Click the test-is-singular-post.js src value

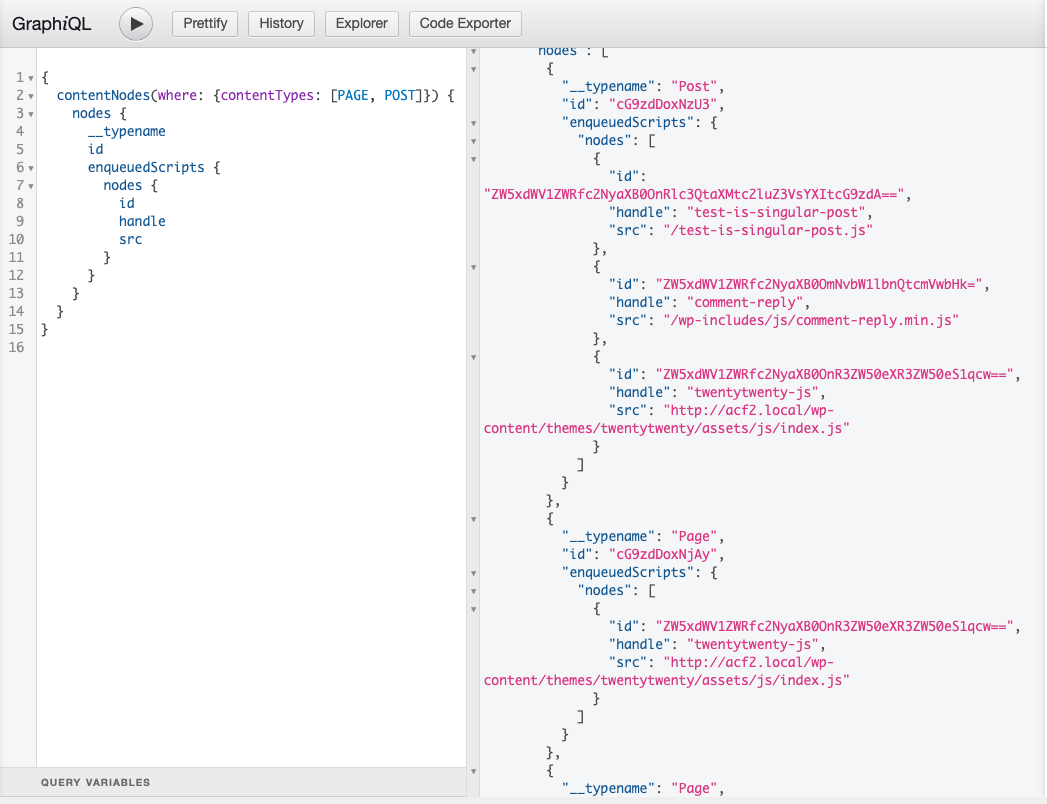coord(768,230)
